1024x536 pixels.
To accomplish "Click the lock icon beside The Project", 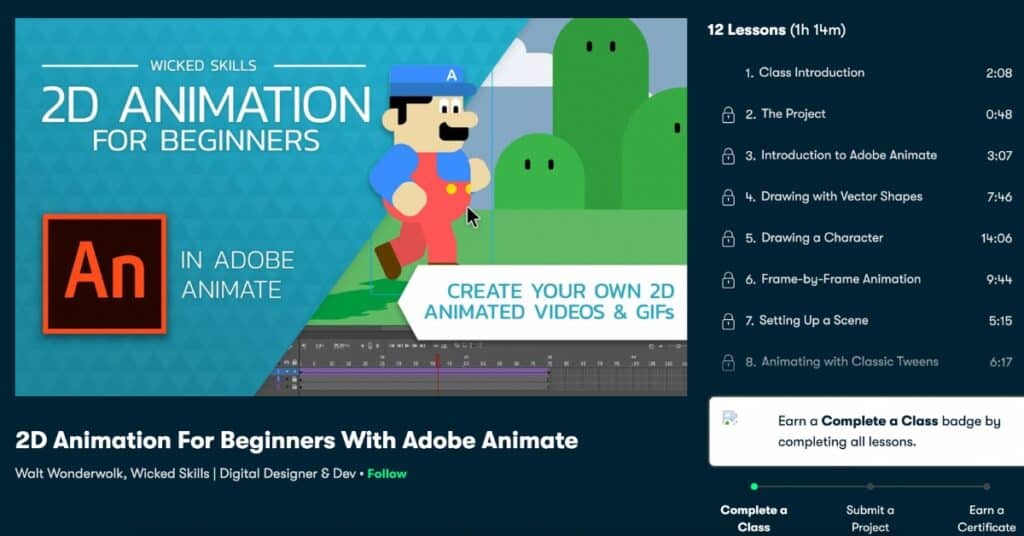I will coord(728,115).
